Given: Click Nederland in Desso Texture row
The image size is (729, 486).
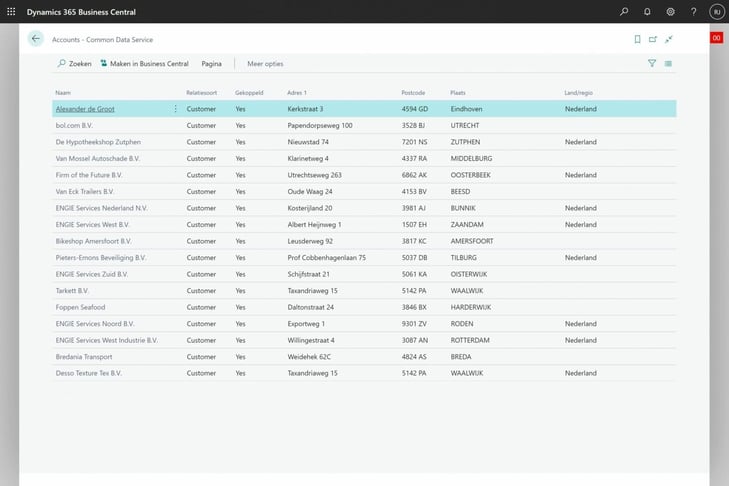Looking at the screenshot, I should tap(581, 373).
